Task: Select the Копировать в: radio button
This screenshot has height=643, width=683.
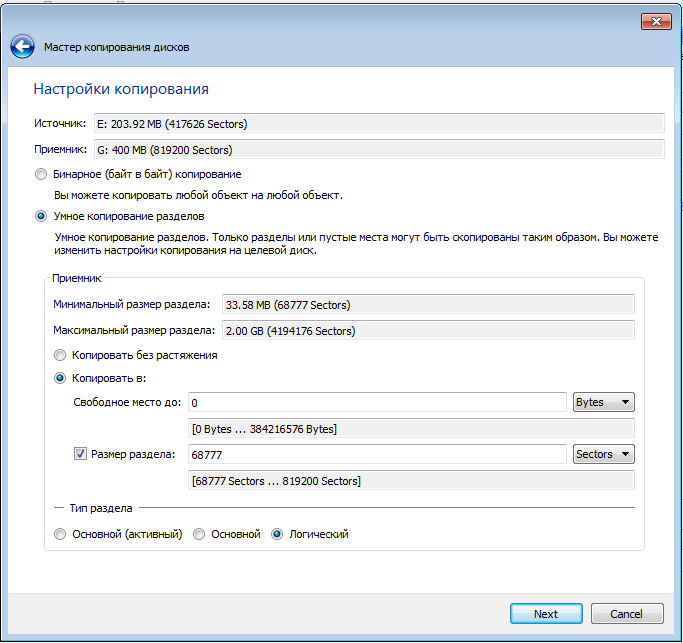Action: [x=60, y=378]
